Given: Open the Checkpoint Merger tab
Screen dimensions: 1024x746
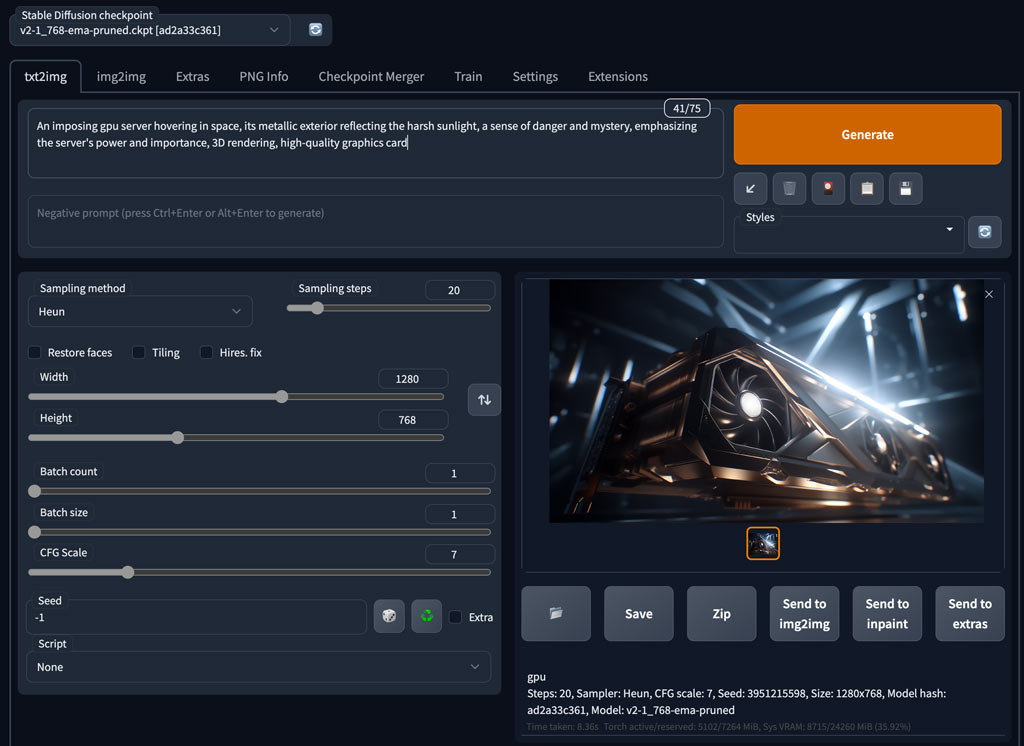Looking at the screenshot, I should coord(371,77).
